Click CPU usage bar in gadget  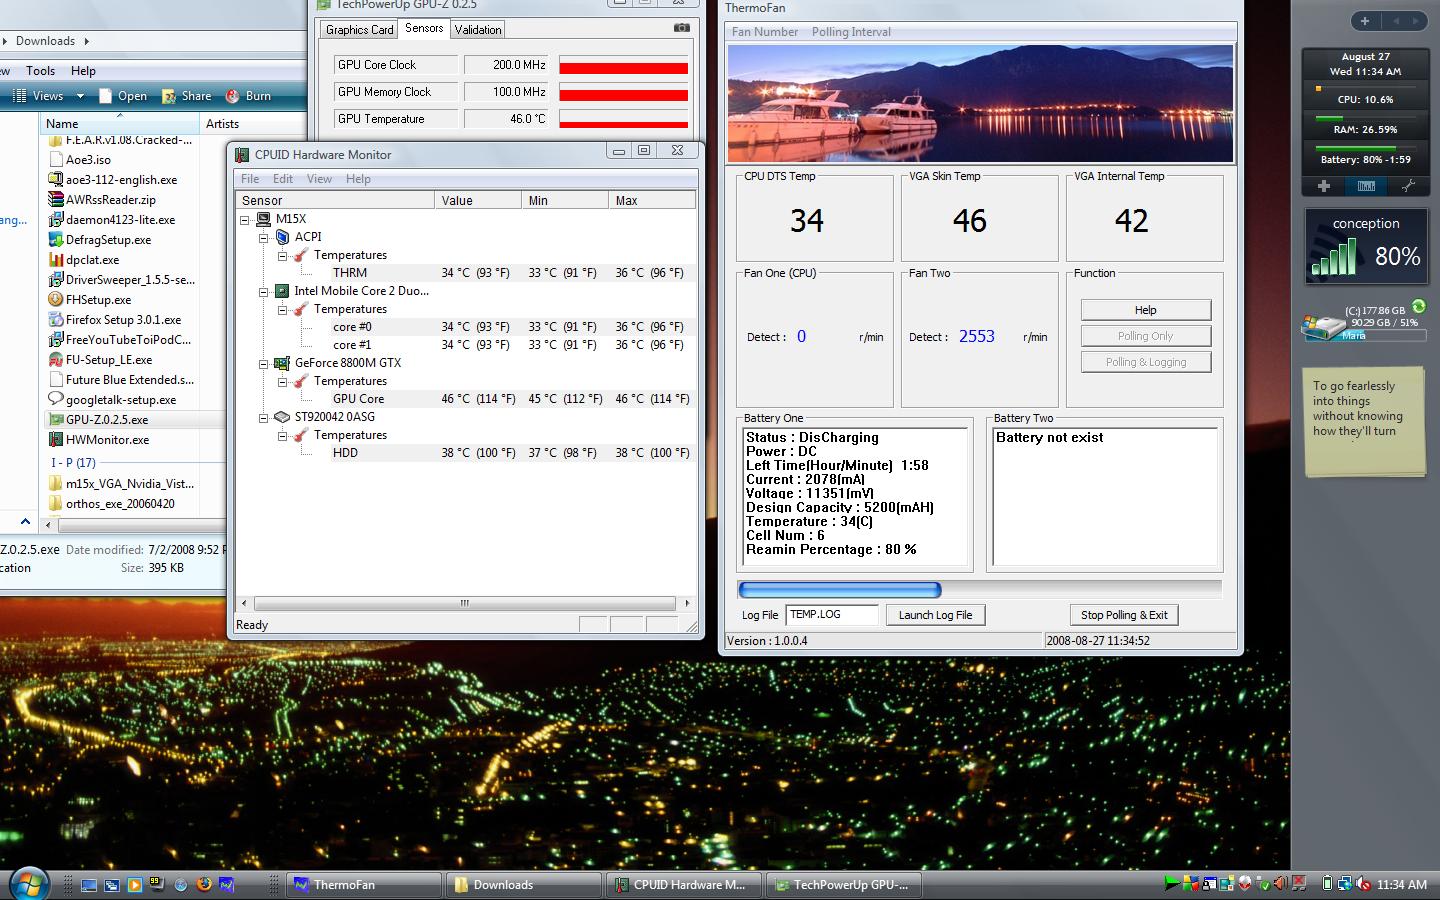pyautogui.click(x=1366, y=88)
